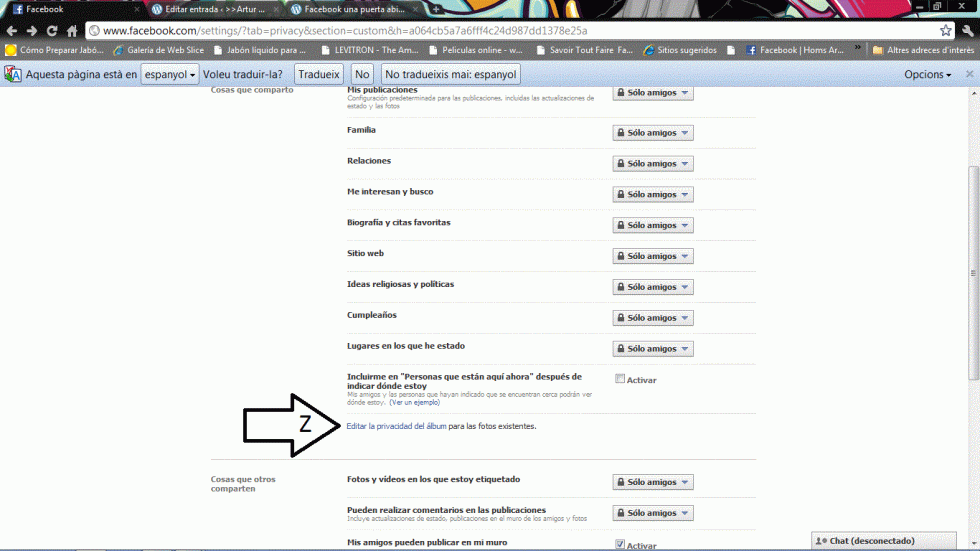
Task: Open the wrench settings menu
Action: (968, 31)
